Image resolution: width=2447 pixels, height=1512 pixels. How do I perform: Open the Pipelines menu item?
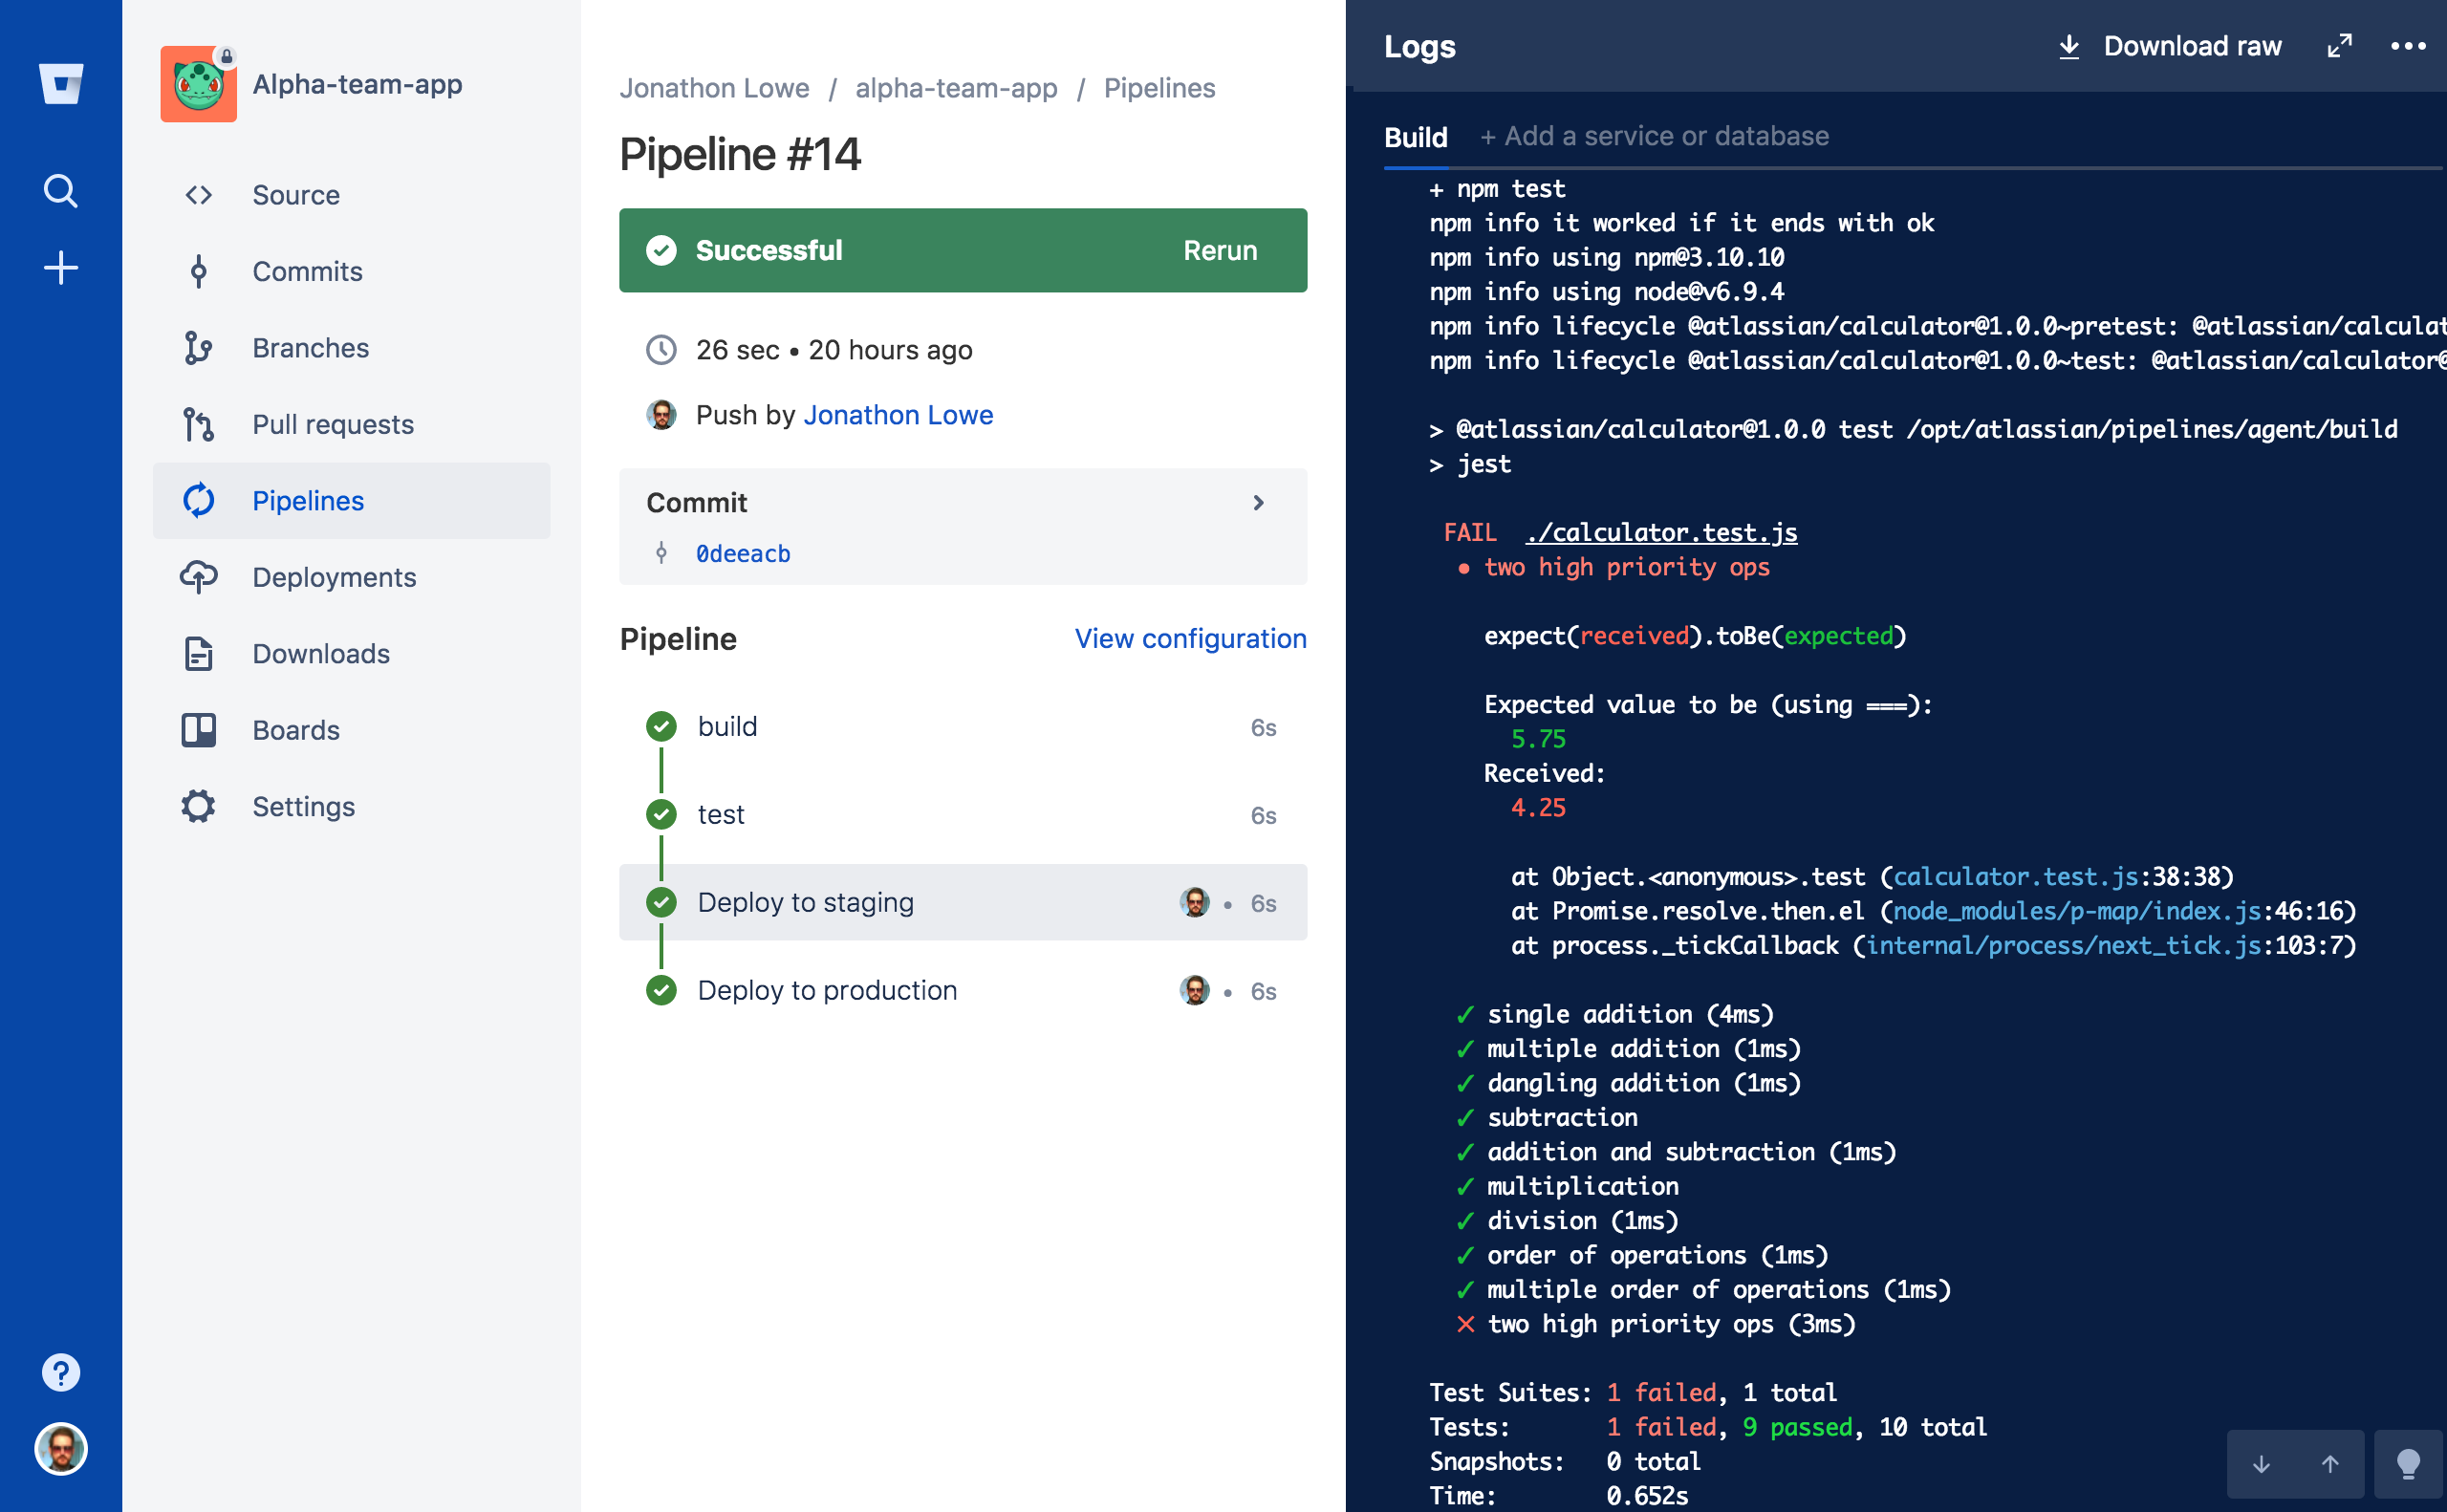pos(306,500)
